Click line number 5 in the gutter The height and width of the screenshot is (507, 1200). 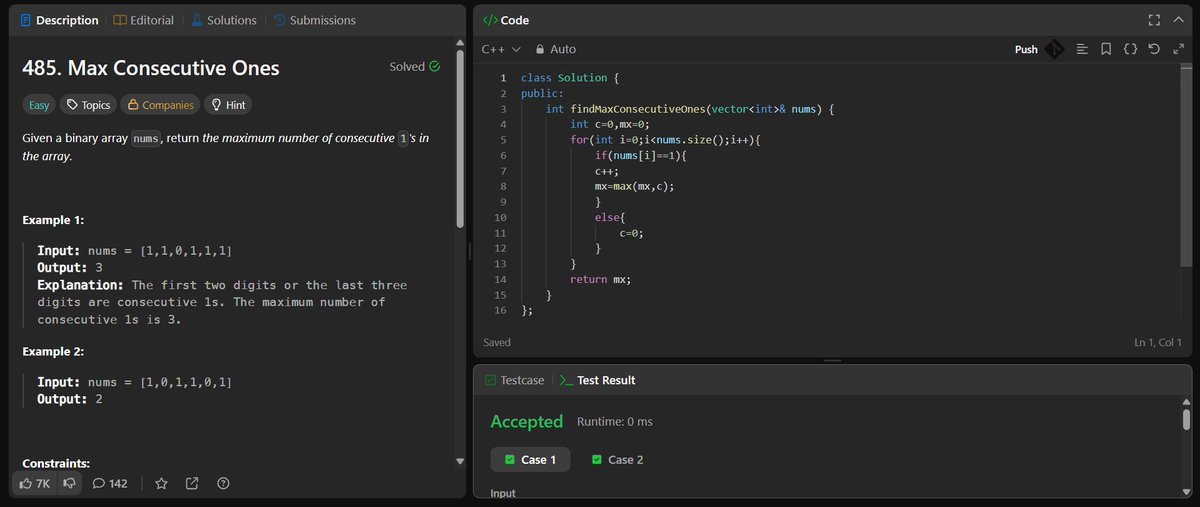pyautogui.click(x=502, y=140)
